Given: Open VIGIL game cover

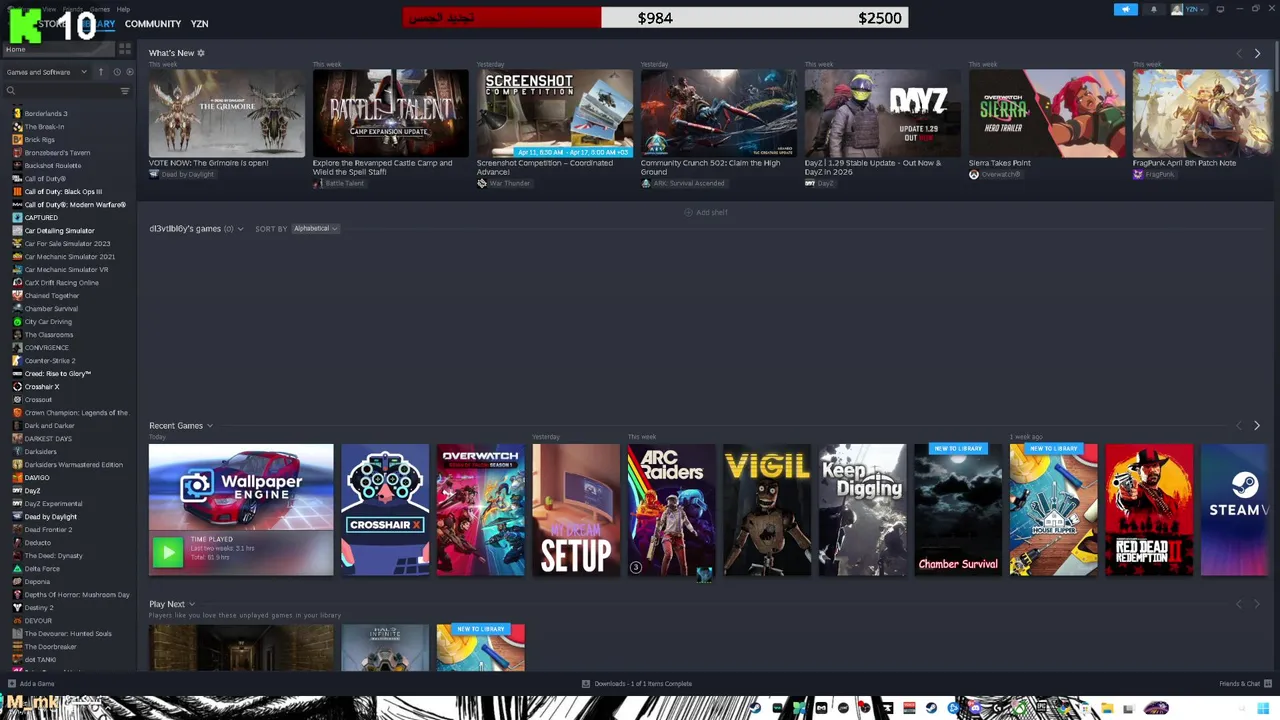Looking at the screenshot, I should click(x=767, y=510).
